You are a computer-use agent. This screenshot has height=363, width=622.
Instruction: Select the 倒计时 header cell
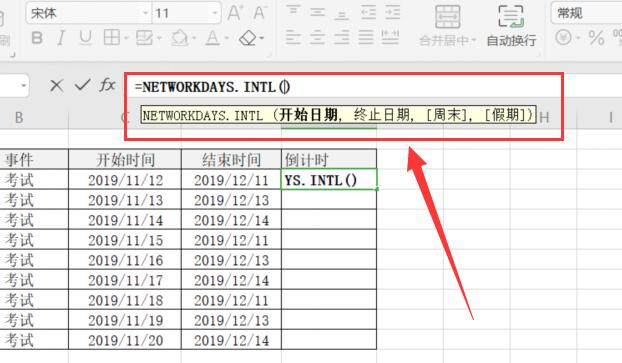tap(329, 159)
